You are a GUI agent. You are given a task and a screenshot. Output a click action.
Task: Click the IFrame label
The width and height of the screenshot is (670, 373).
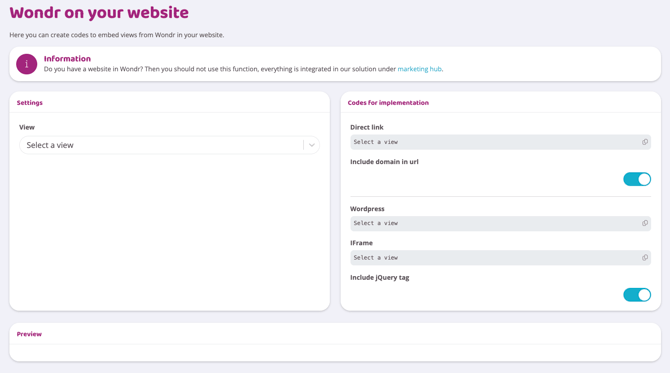coord(361,243)
